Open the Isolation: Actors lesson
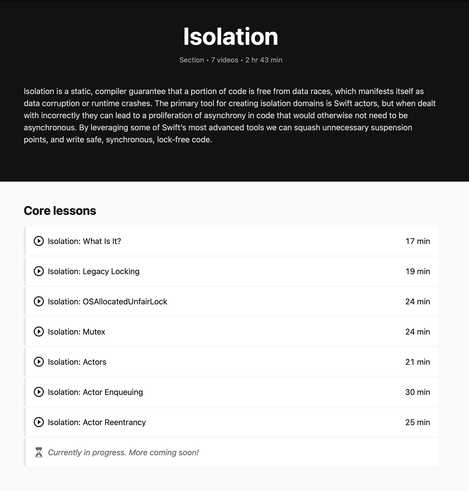This screenshot has width=469, height=491. tap(231, 362)
